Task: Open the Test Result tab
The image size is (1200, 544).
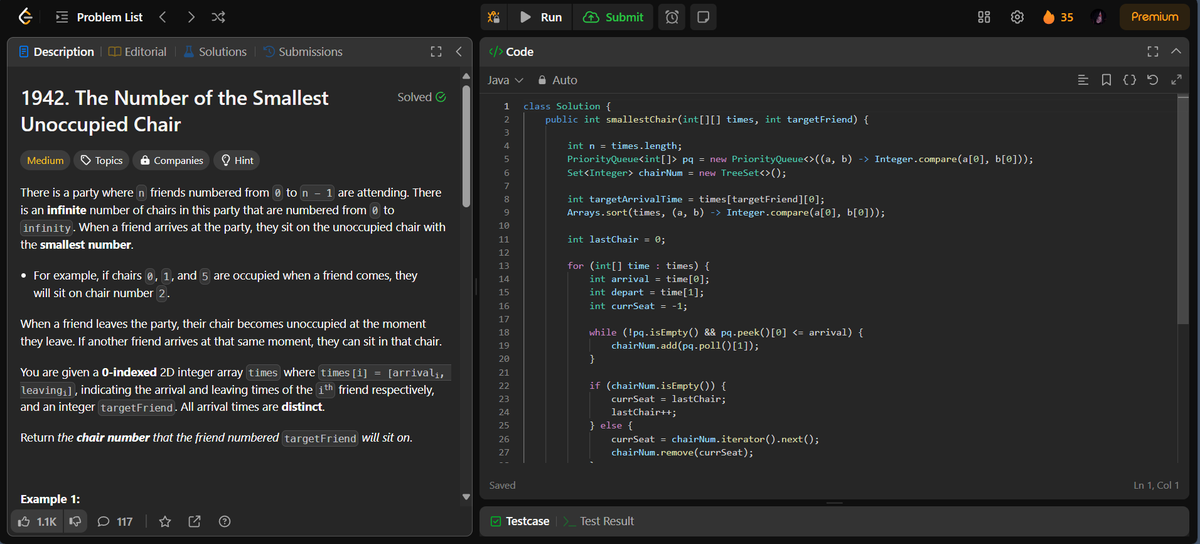Action: pyautogui.click(x=598, y=521)
